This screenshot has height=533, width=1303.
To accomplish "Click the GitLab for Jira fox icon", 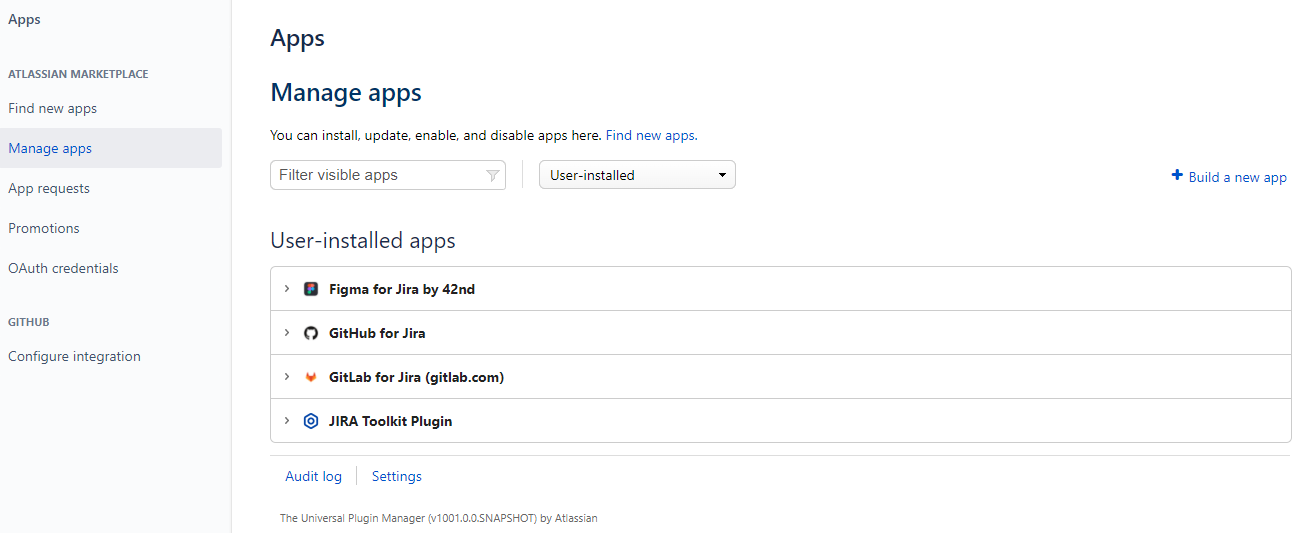I will click(311, 377).
